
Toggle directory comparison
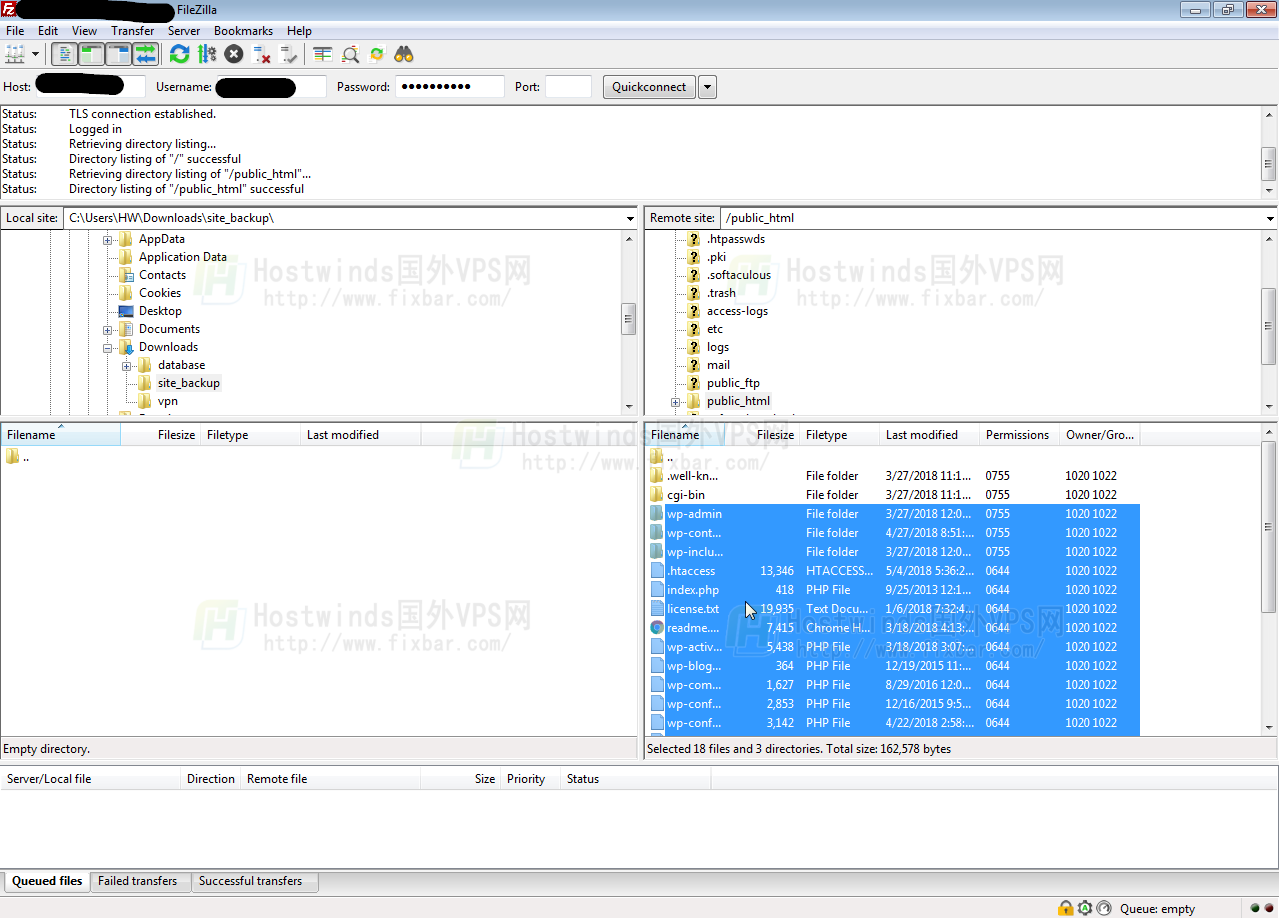coord(350,54)
